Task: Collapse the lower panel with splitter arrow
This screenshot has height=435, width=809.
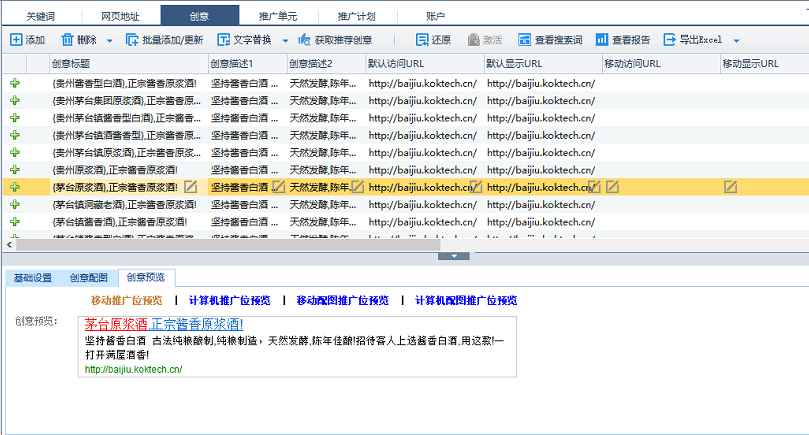Action: point(454,256)
